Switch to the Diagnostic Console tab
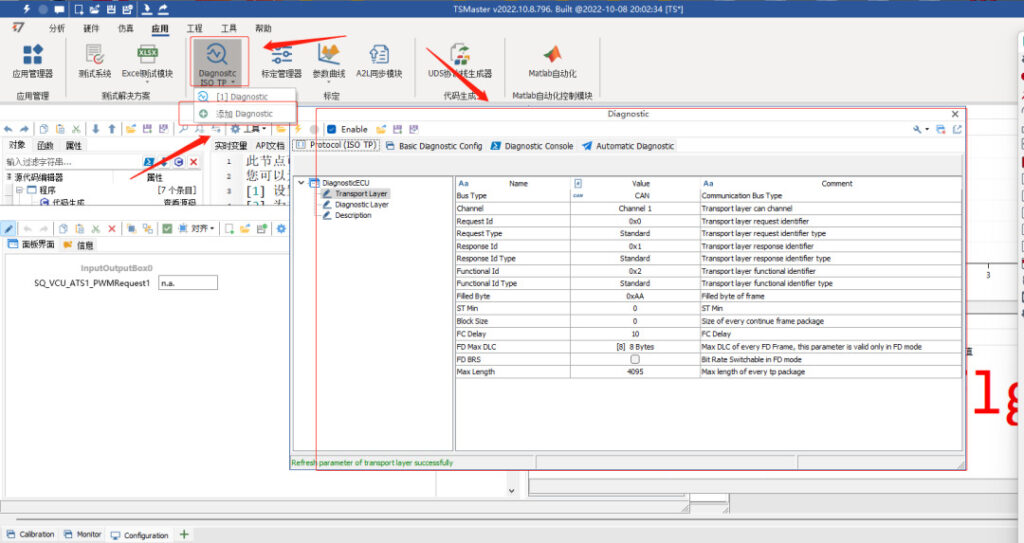 tap(532, 146)
